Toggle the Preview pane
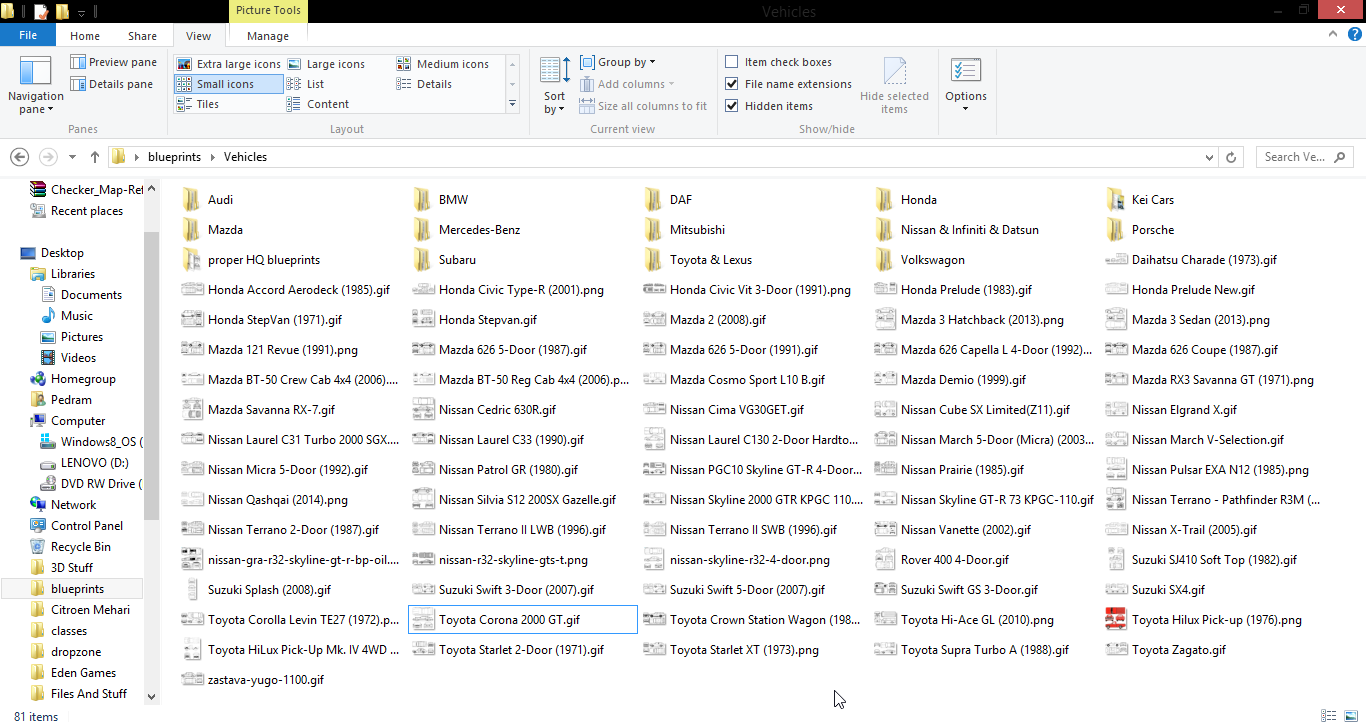 (113, 62)
